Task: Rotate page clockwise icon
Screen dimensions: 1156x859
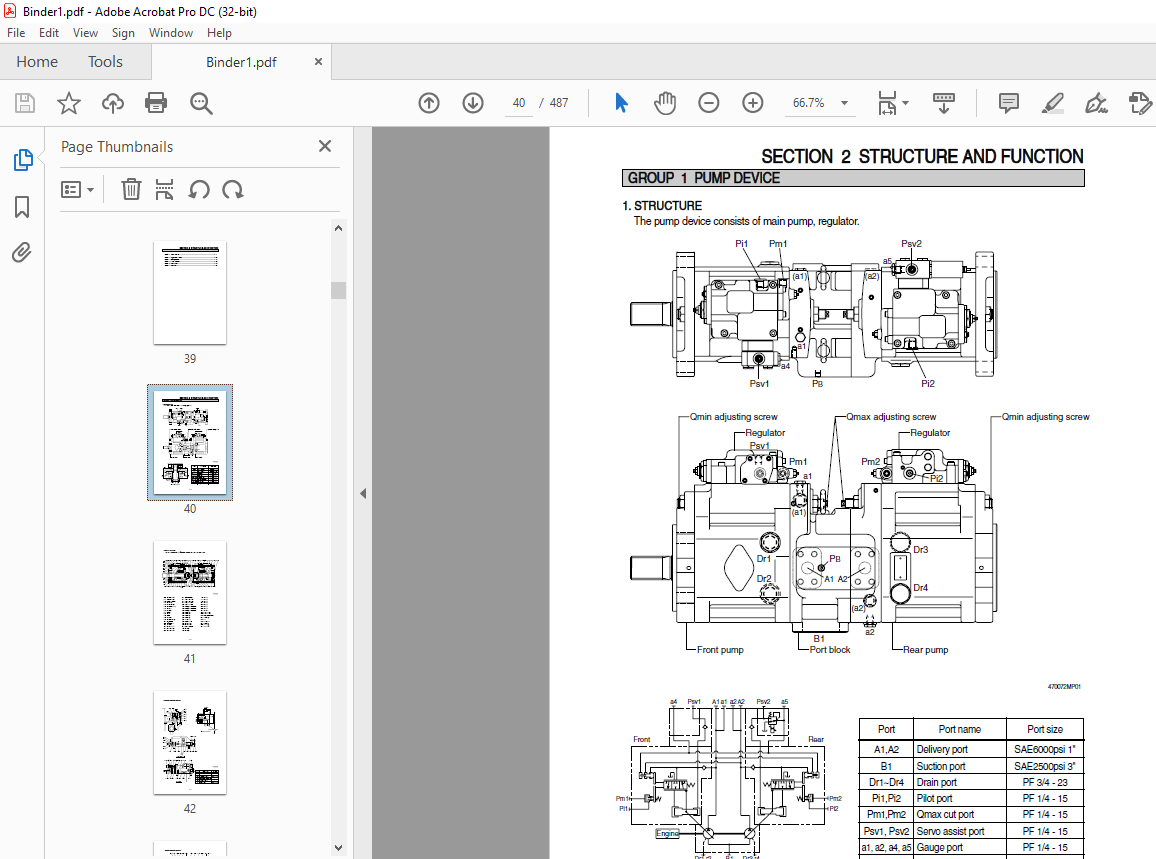Action: [x=233, y=189]
